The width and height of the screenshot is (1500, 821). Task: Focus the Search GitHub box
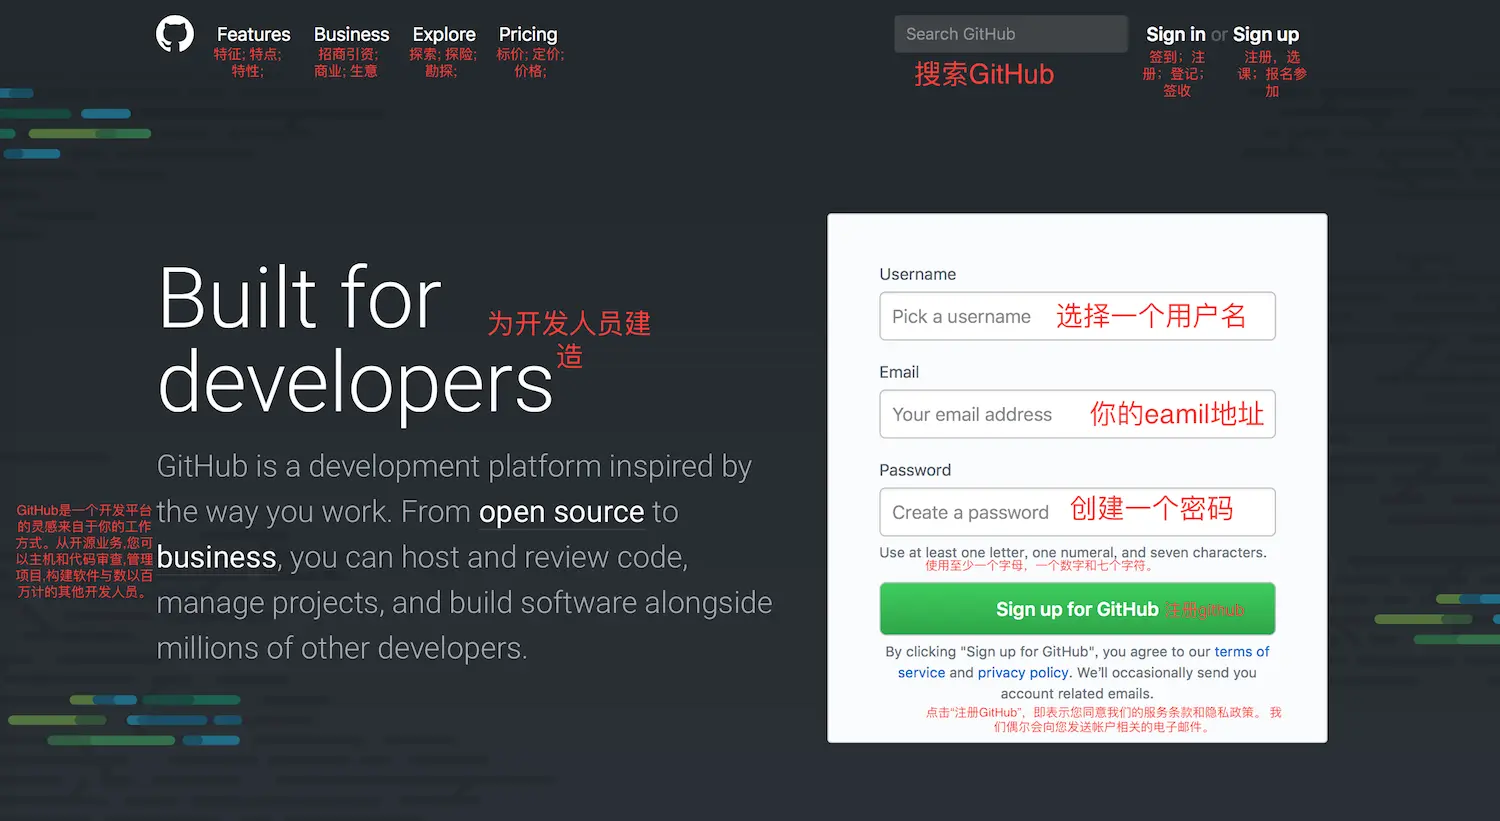click(x=1011, y=34)
